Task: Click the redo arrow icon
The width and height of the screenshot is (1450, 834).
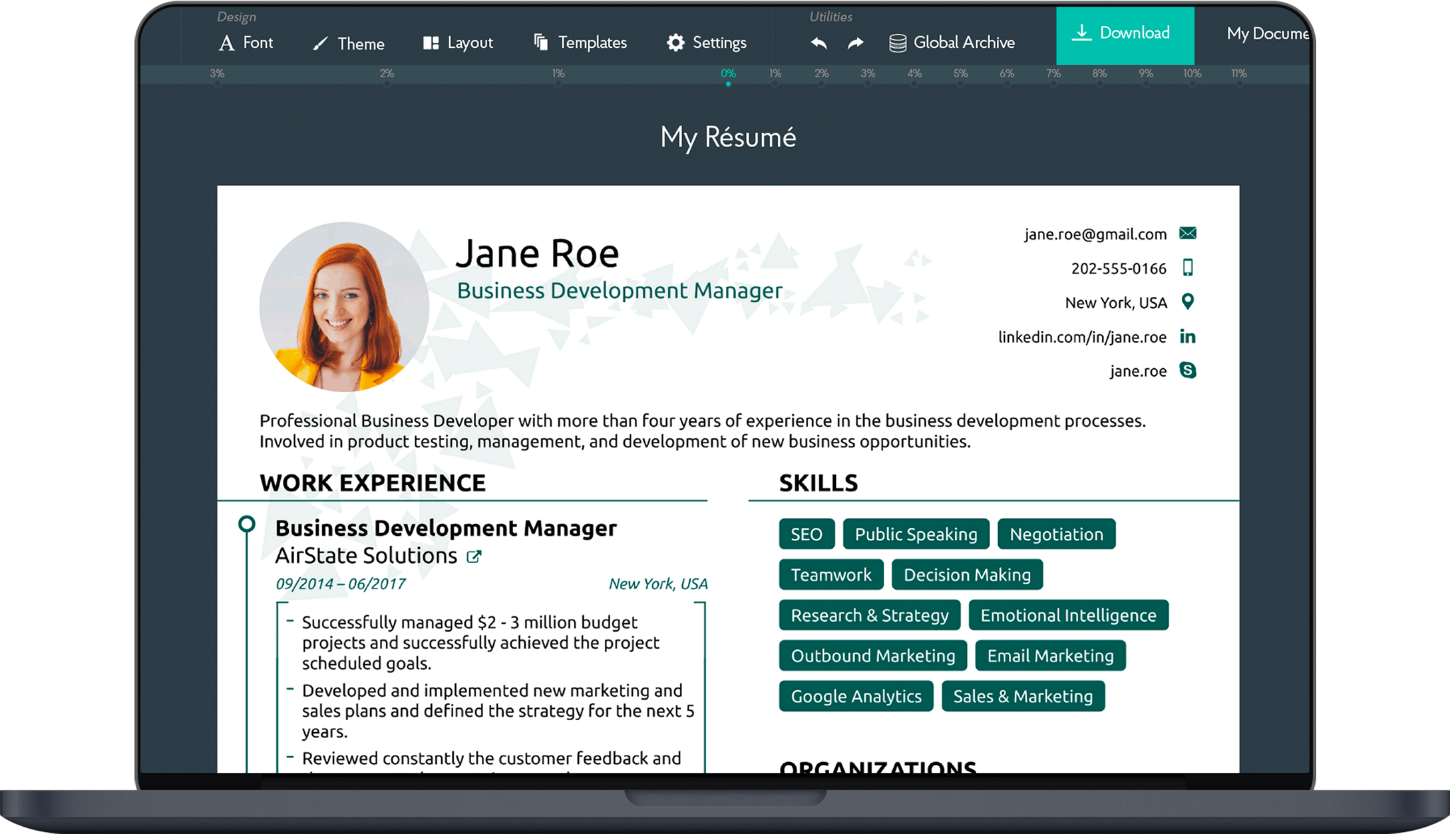Action: 855,43
